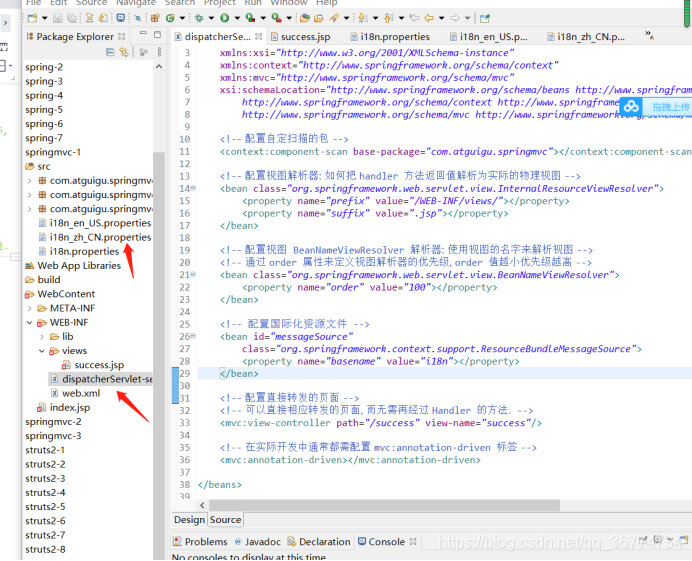Maximize the Package Explorer panel
Viewport: 692px width, 561px height.
point(158,34)
